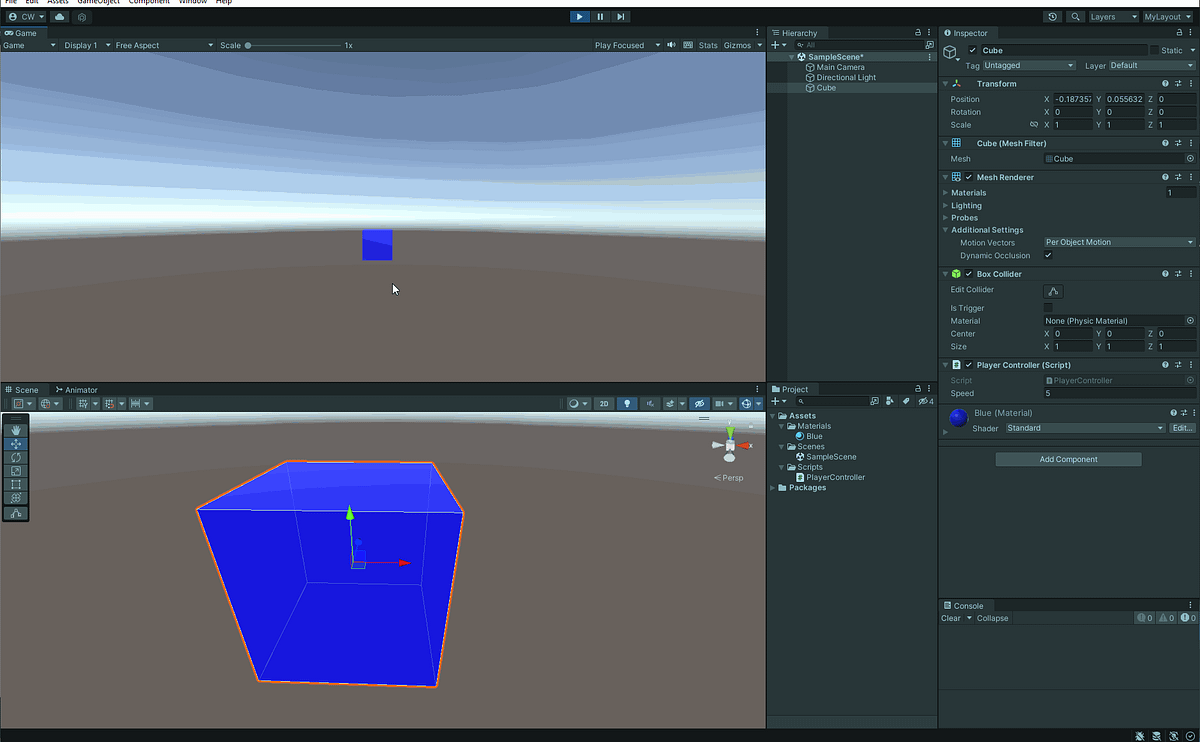Click the Box Collider component icon
This screenshot has height=742, width=1200.
click(x=958, y=273)
